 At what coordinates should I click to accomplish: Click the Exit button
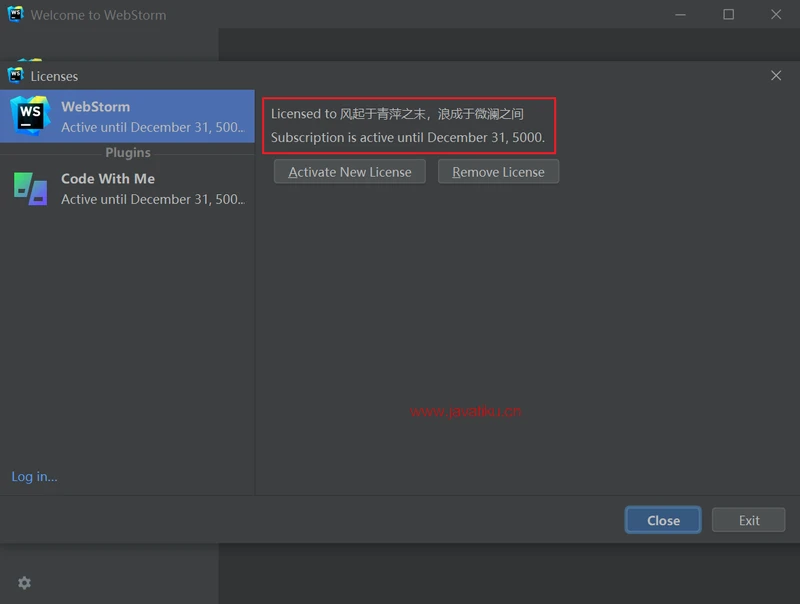pos(749,520)
